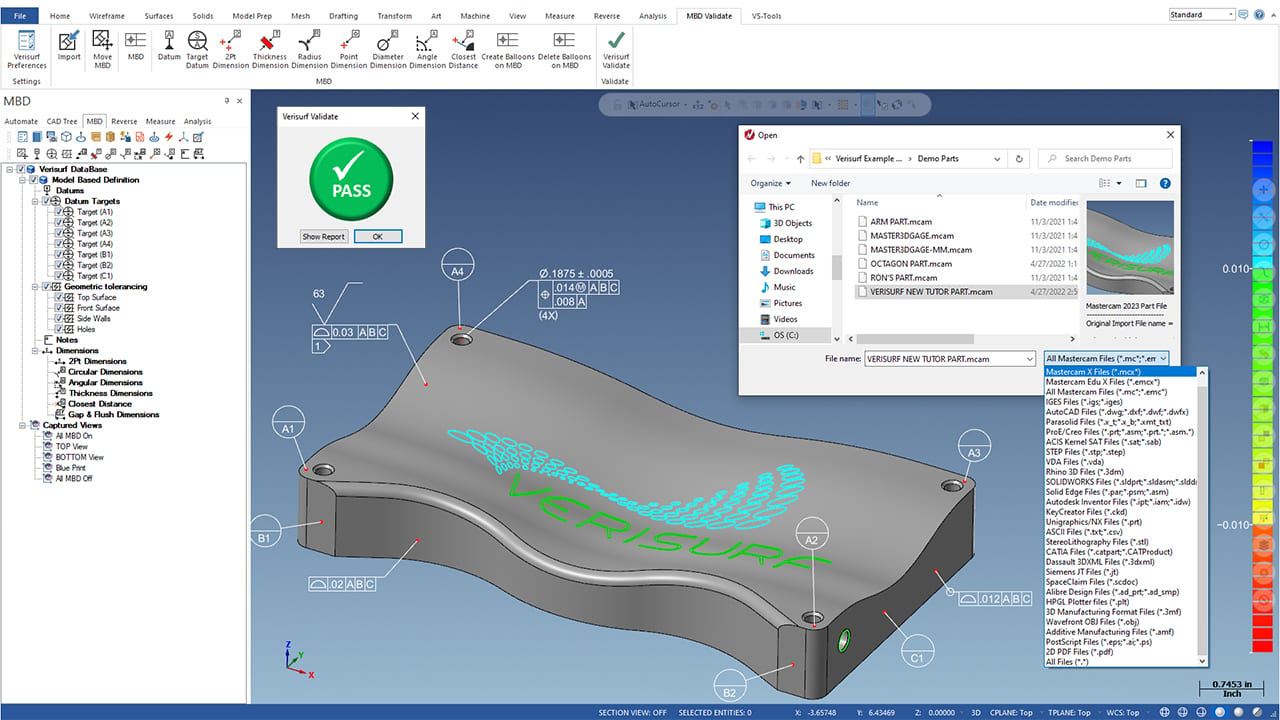1280x720 pixels.
Task: Switch to CAD Tree panel tab
Action: click(x=62, y=121)
